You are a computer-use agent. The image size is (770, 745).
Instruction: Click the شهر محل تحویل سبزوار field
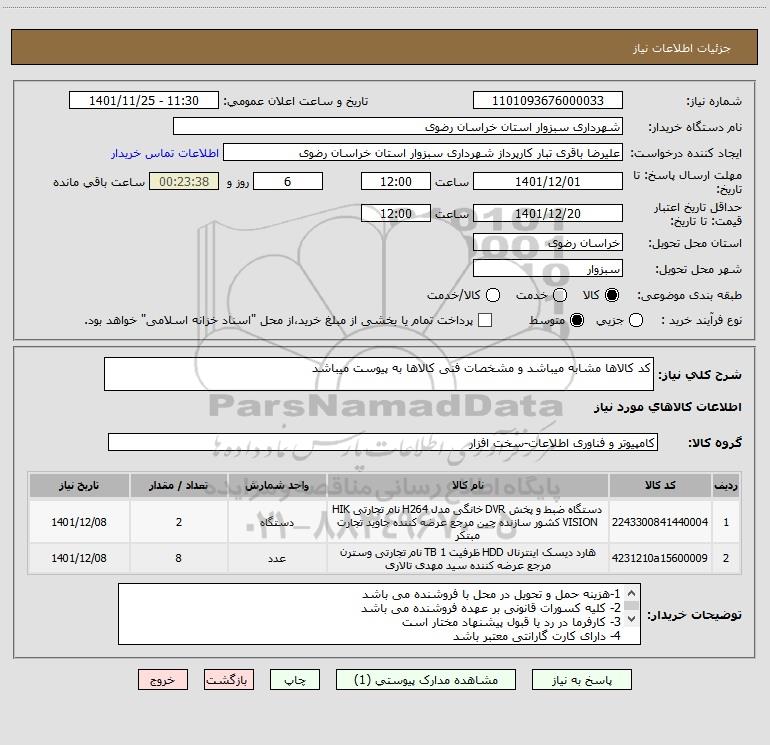point(548,269)
